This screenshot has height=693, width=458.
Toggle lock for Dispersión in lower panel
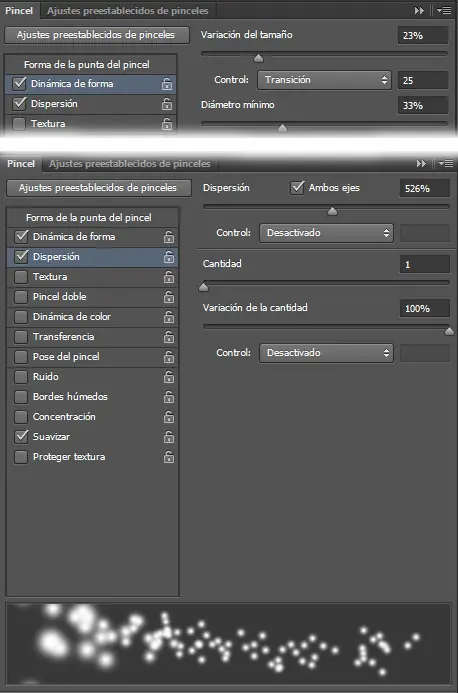point(168,257)
